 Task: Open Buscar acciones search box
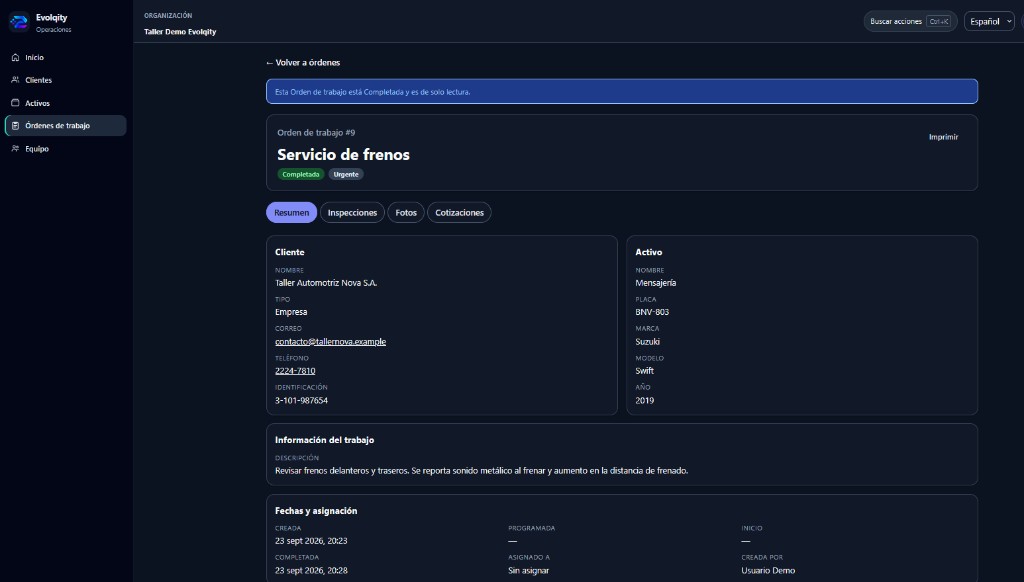910,22
